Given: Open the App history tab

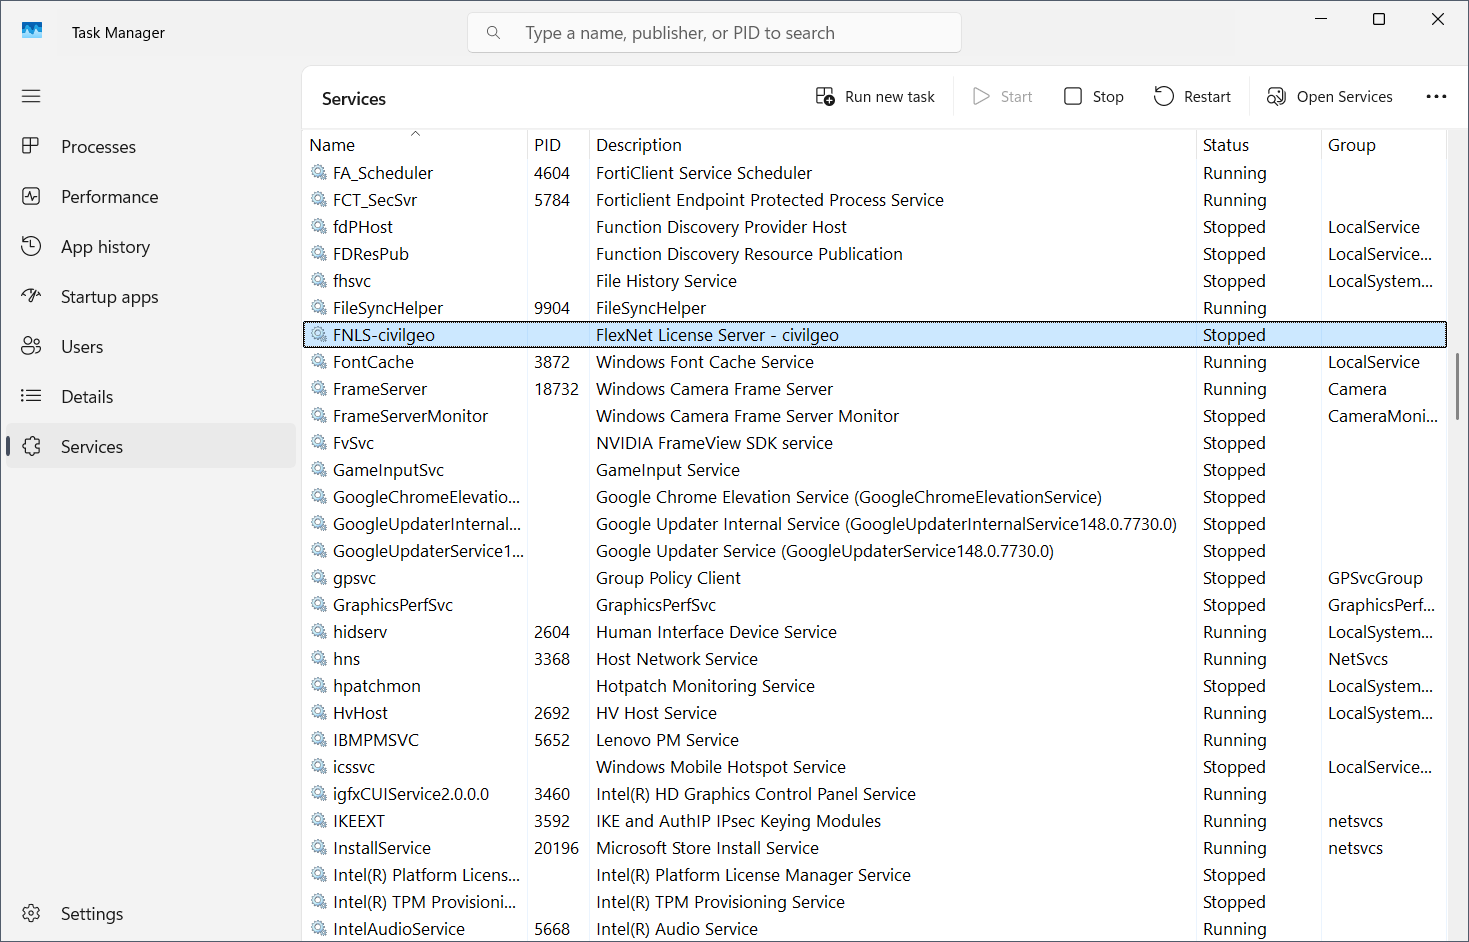Looking at the screenshot, I should (105, 247).
